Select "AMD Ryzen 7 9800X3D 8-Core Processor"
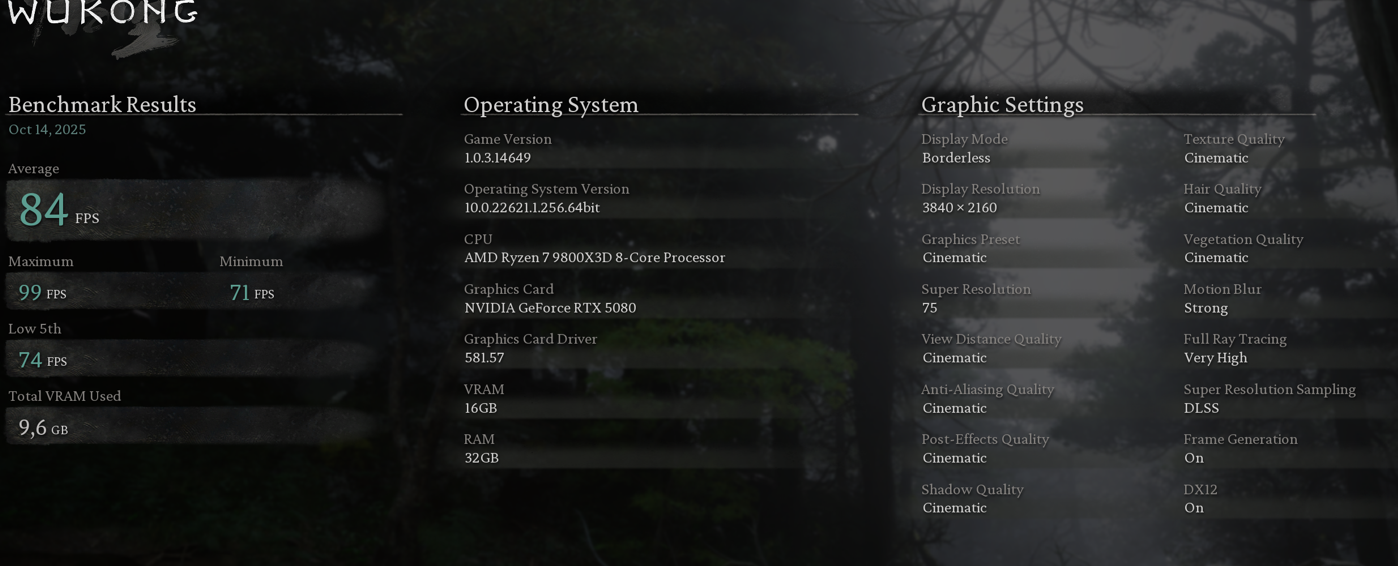The width and height of the screenshot is (1398, 566). [x=595, y=258]
